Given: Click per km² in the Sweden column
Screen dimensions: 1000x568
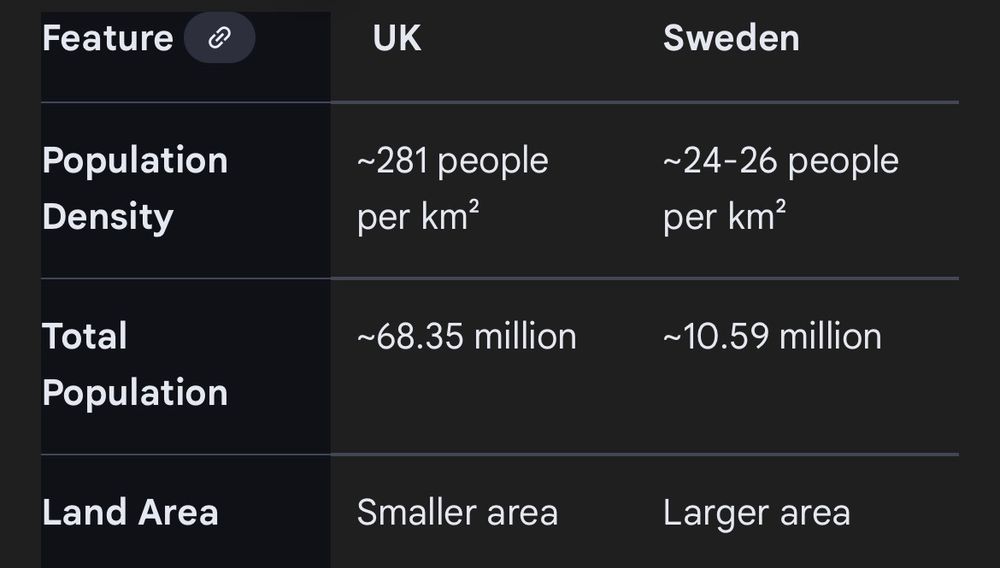Looking at the screenshot, I should [x=724, y=217].
